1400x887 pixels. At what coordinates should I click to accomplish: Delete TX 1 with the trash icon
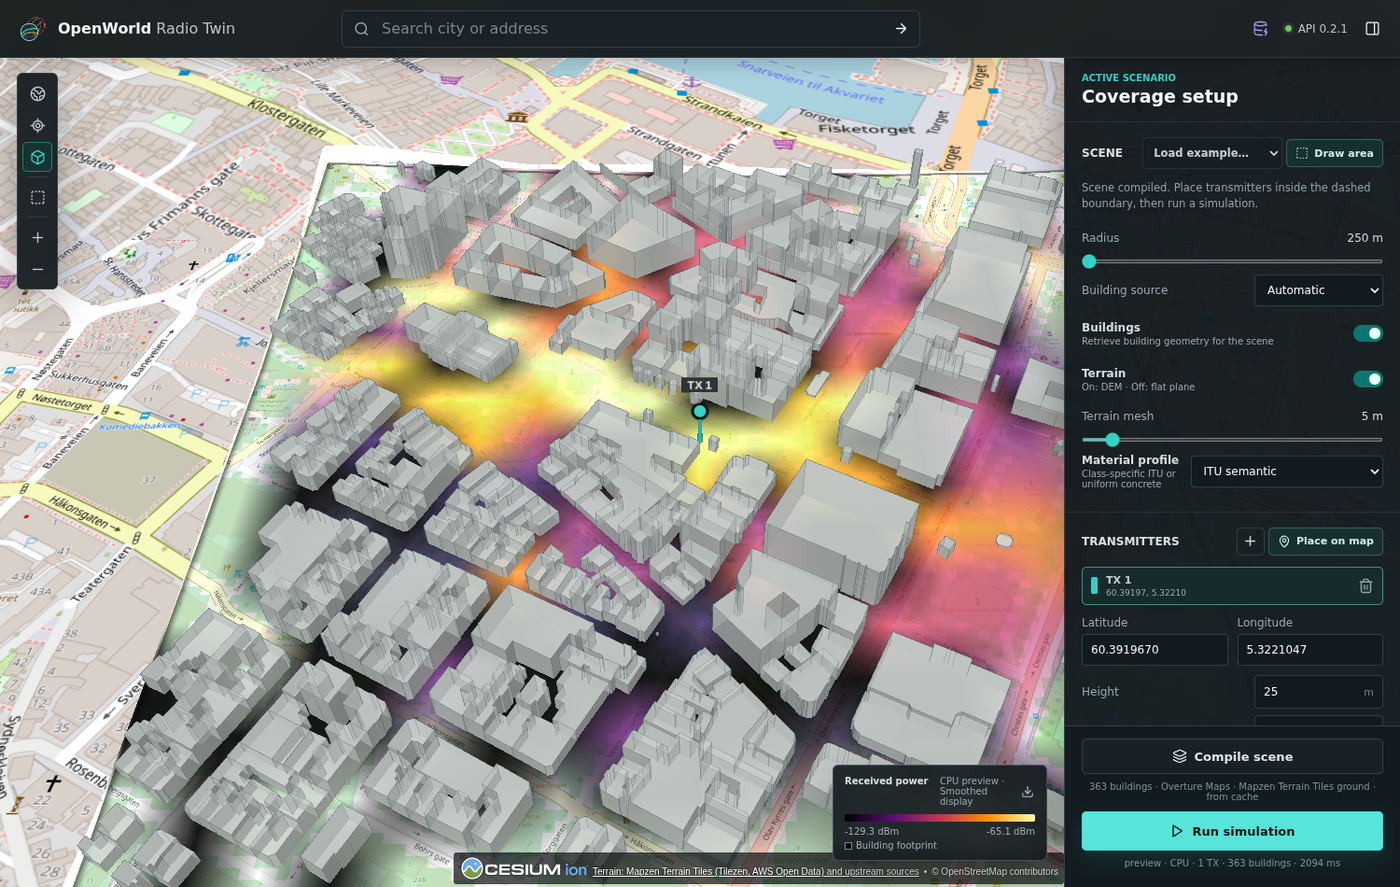1366,586
